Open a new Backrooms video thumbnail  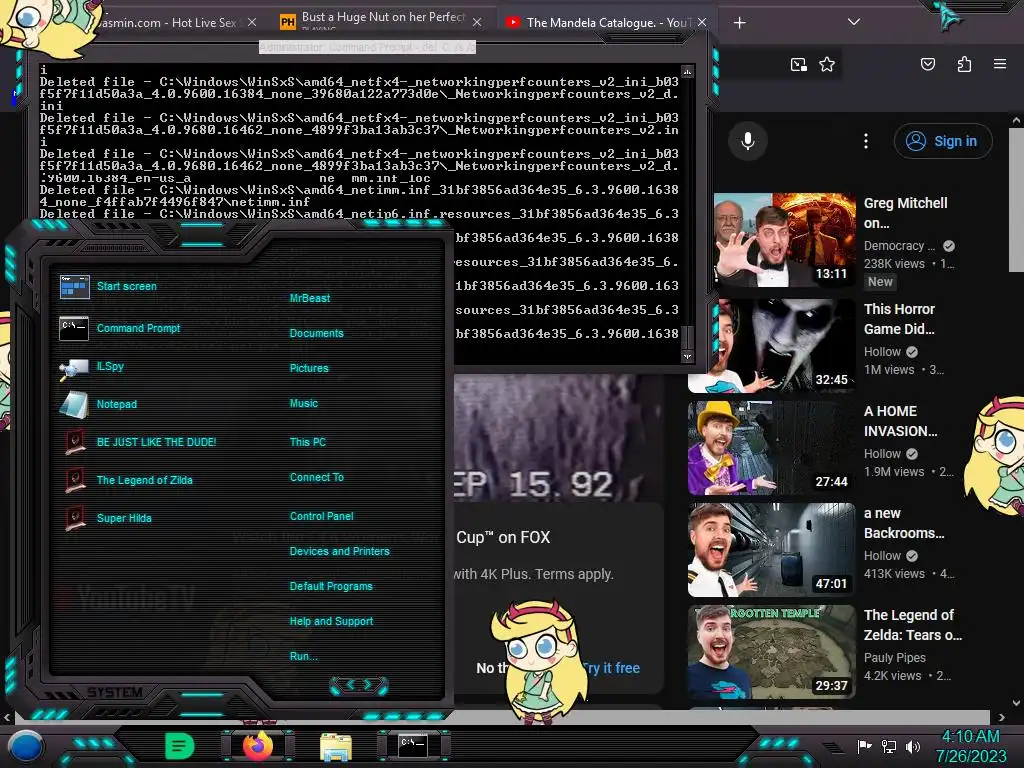coord(771,550)
